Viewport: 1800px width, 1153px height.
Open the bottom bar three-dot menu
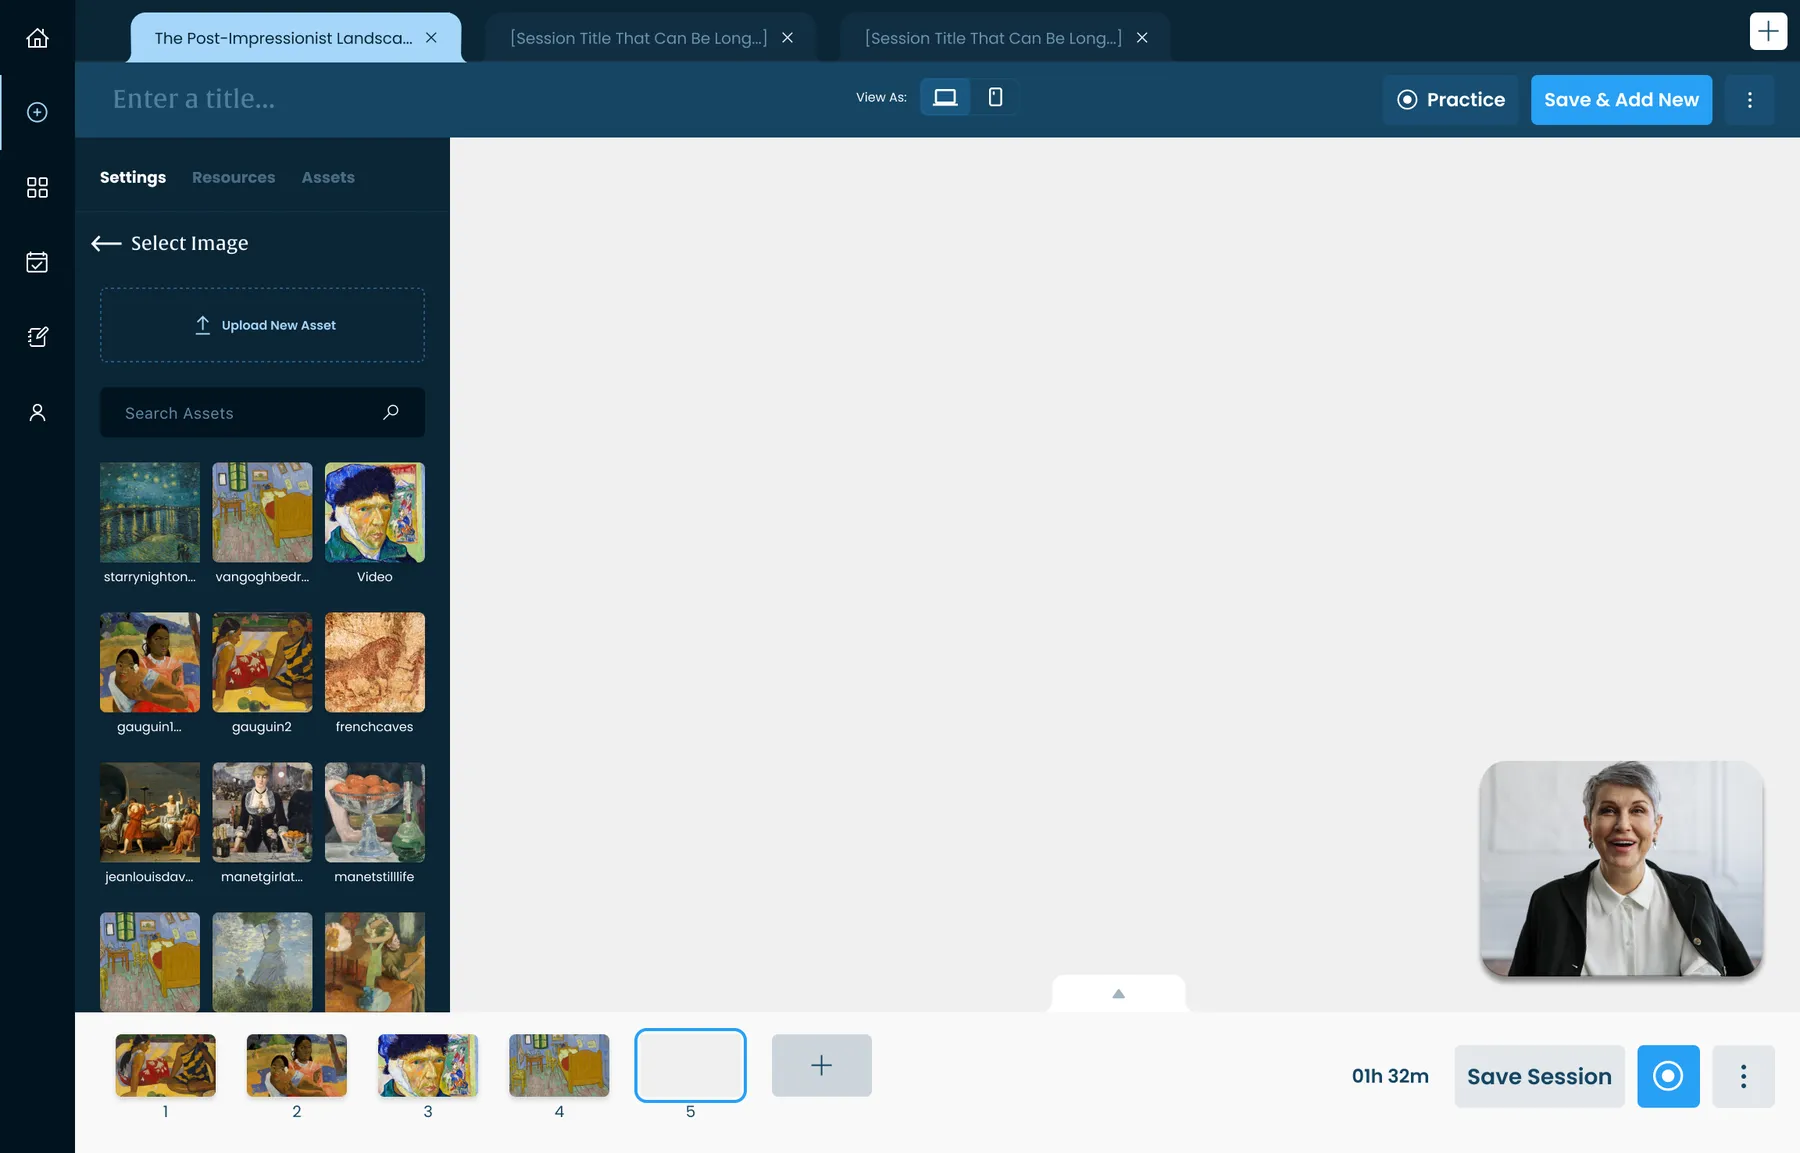pos(1743,1076)
